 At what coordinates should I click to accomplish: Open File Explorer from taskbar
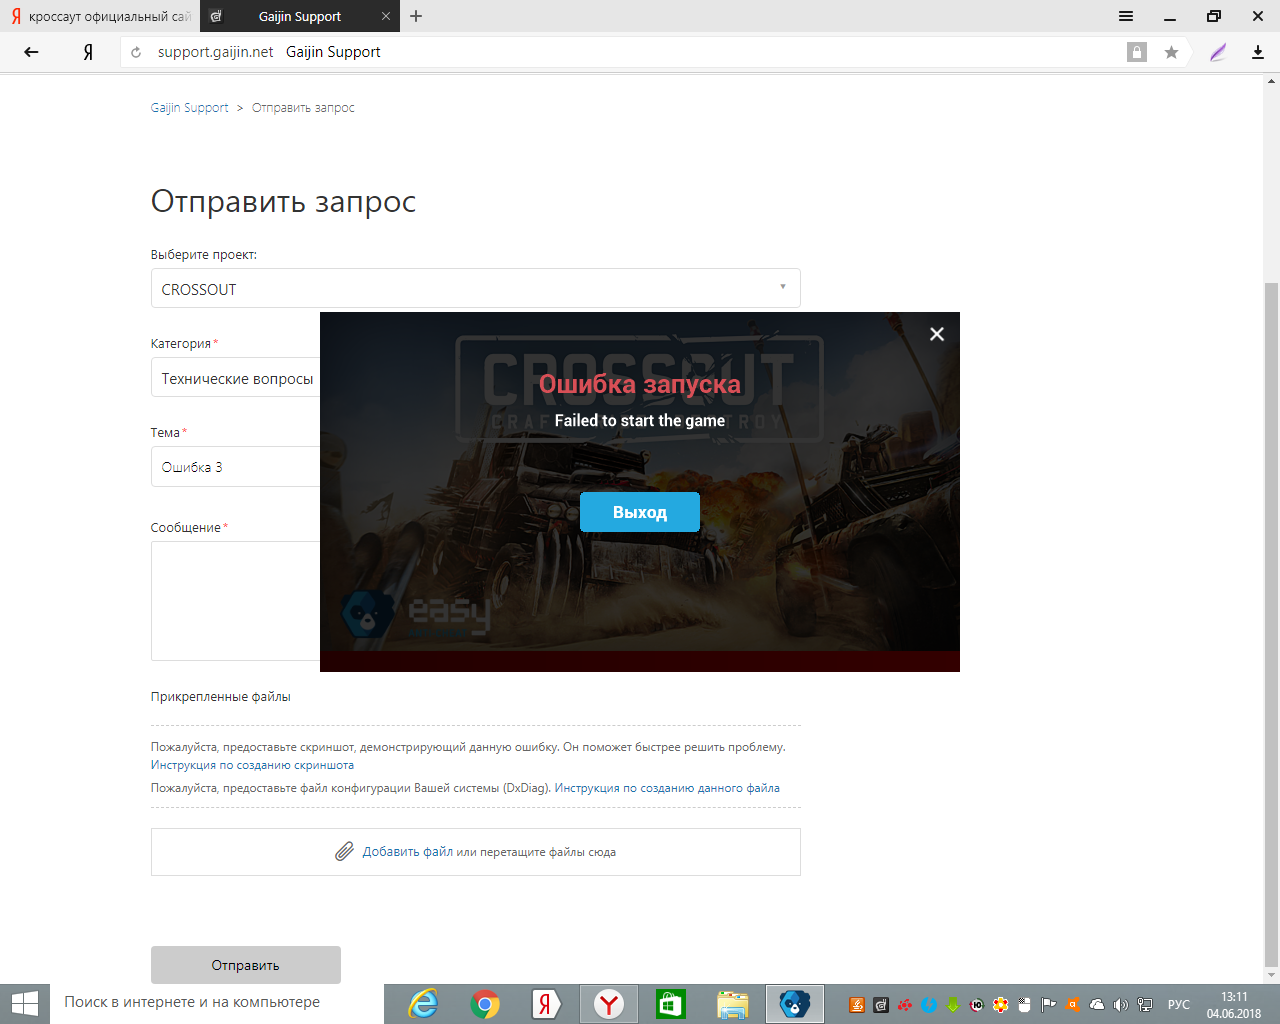click(733, 1004)
